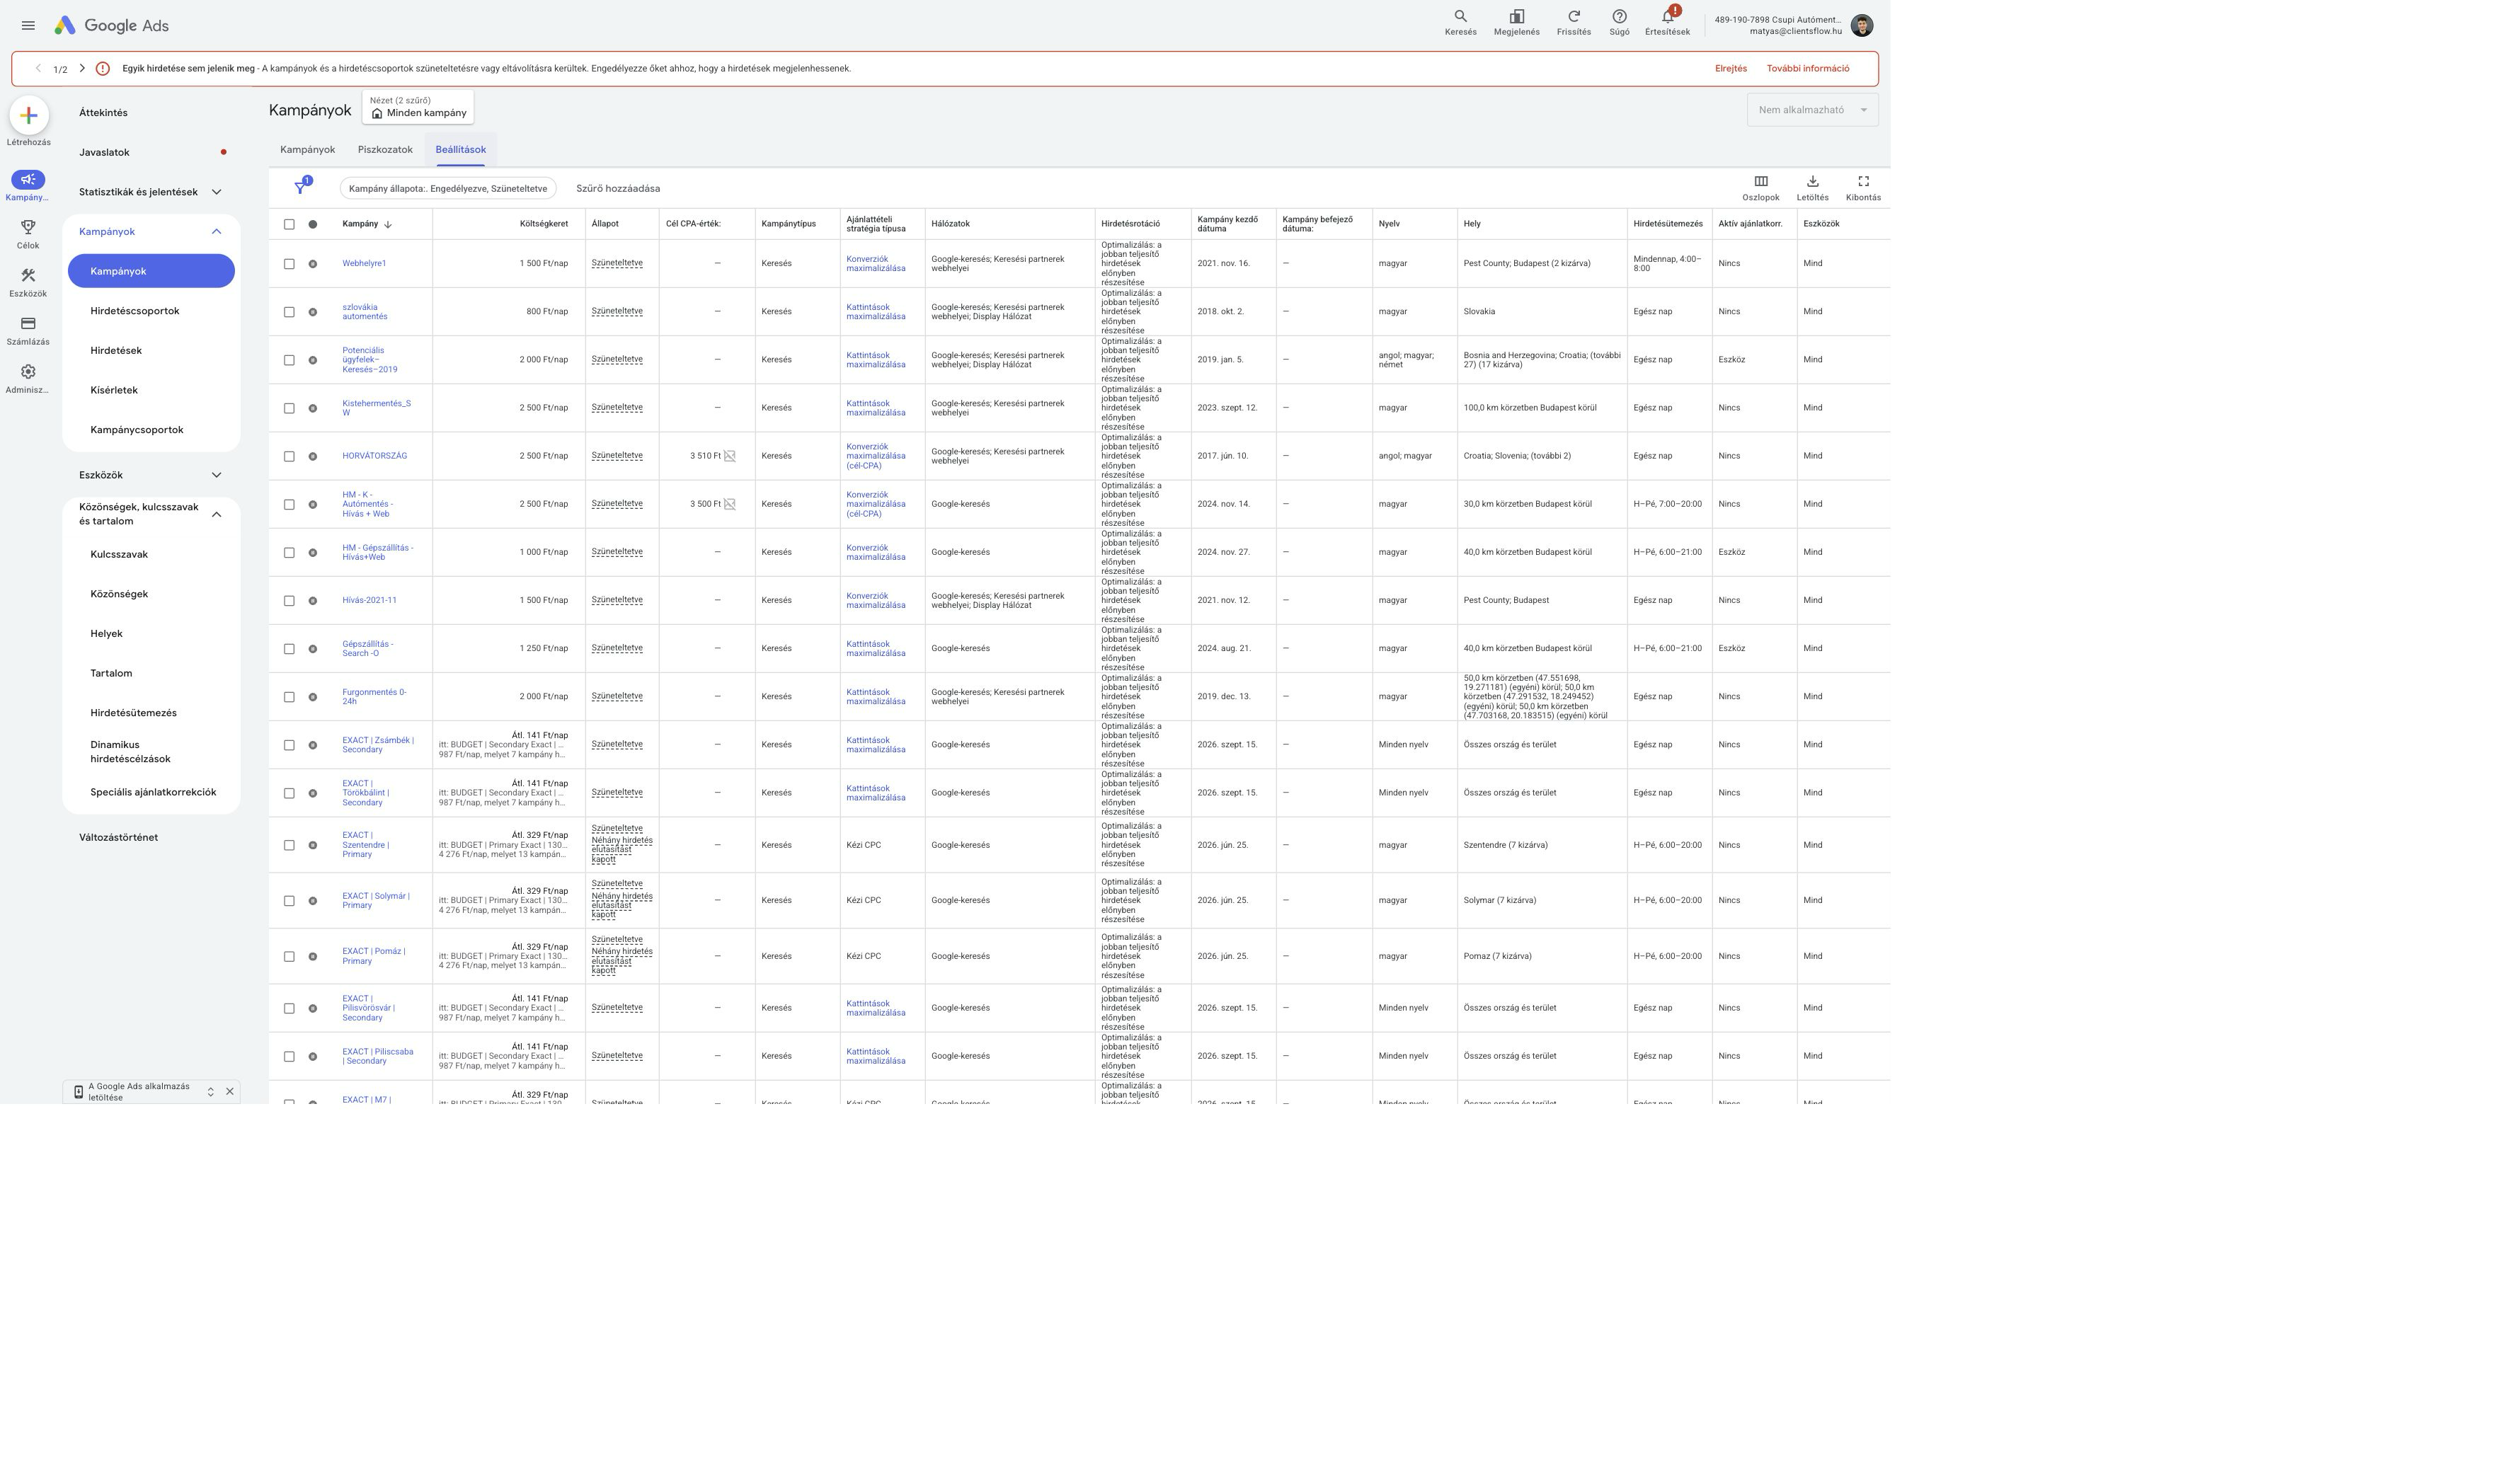2520x1472 pixels.
Task: Click the Költségkeret column header
Action: 543,224
